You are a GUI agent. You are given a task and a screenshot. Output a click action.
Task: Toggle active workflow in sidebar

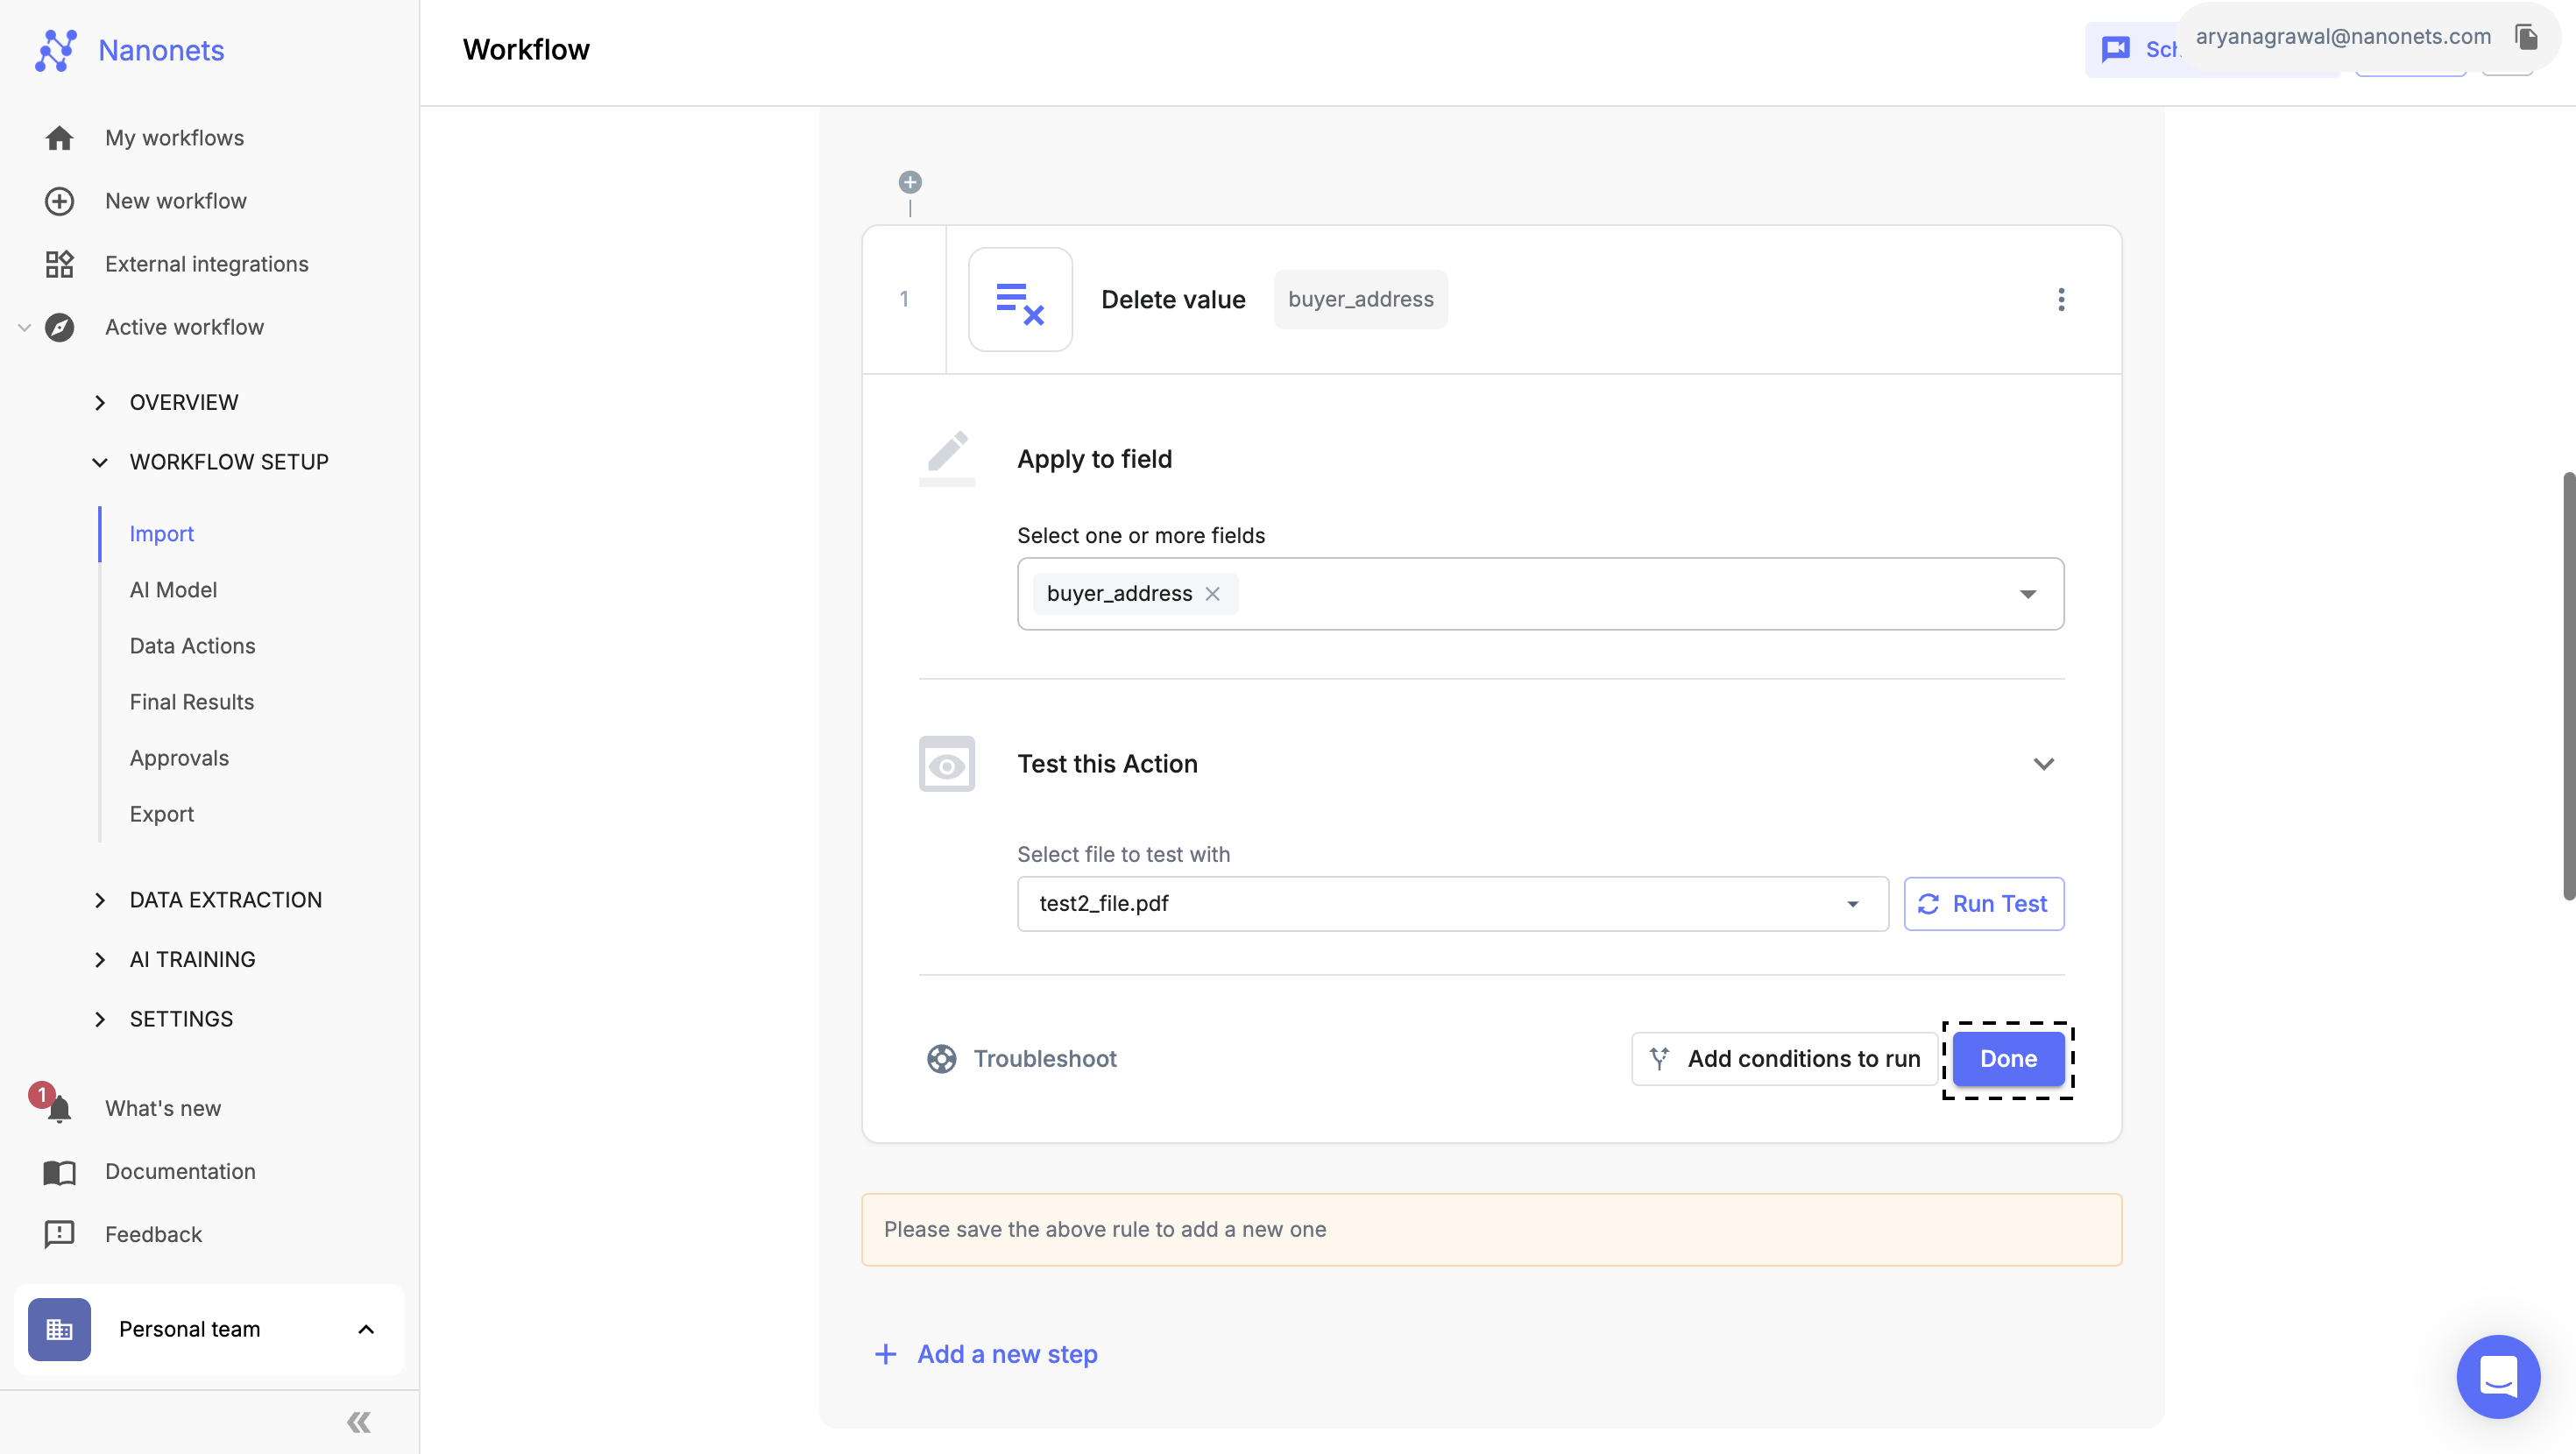(x=25, y=328)
